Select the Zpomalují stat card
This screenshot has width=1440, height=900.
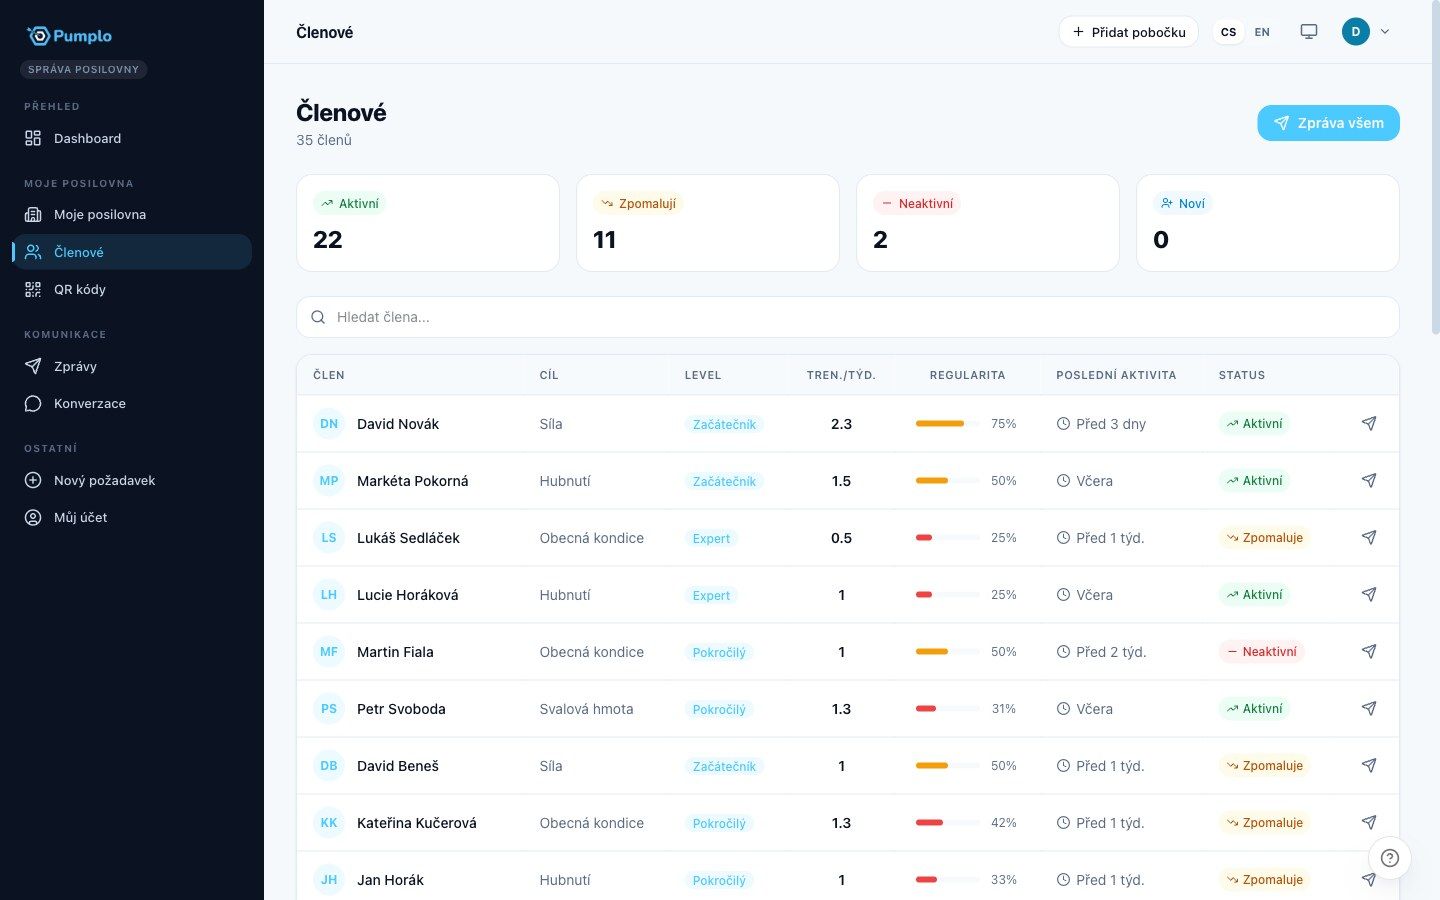click(x=708, y=223)
